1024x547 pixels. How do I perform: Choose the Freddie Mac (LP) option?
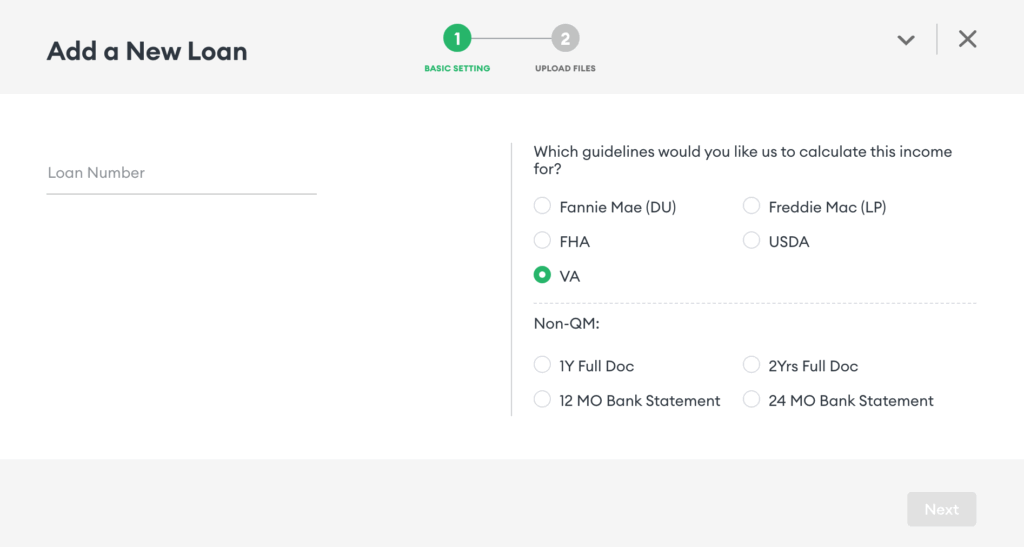(x=751, y=207)
